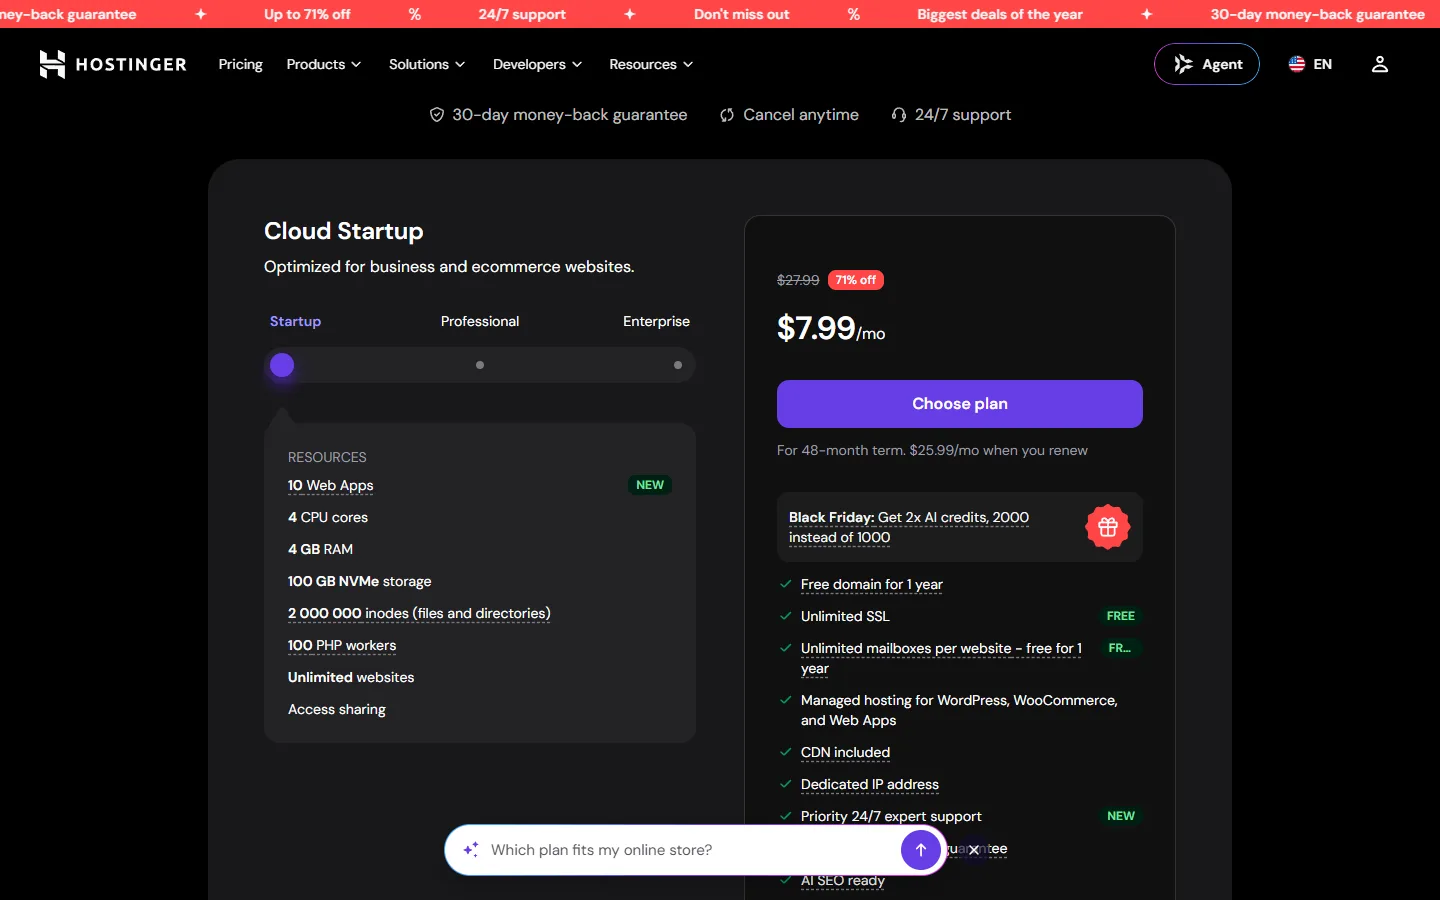Click the shield money-back guarantee icon

437,115
